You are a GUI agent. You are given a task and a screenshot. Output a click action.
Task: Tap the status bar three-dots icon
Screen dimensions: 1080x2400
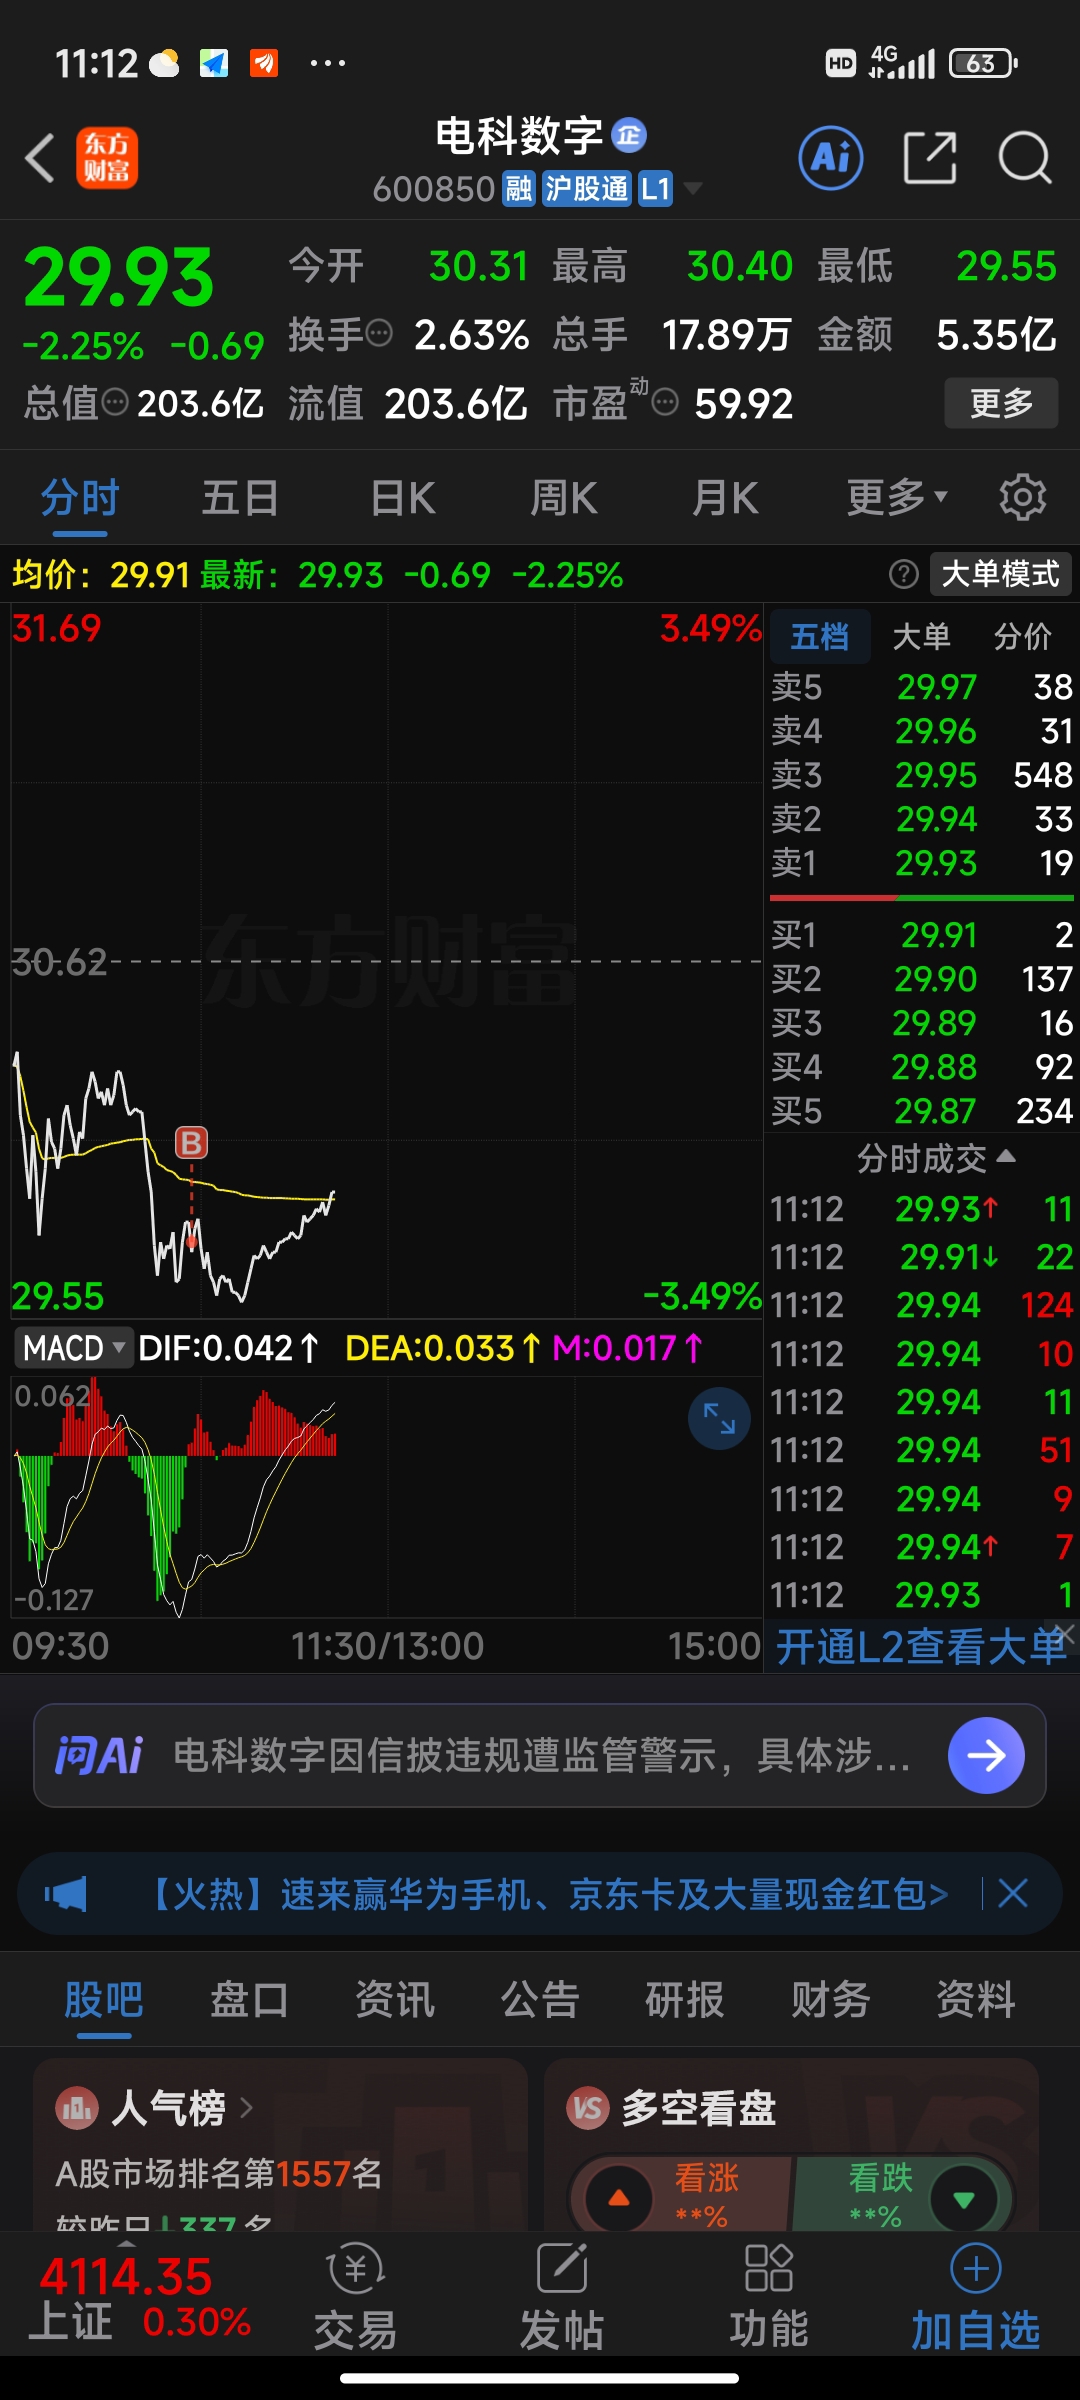(328, 63)
